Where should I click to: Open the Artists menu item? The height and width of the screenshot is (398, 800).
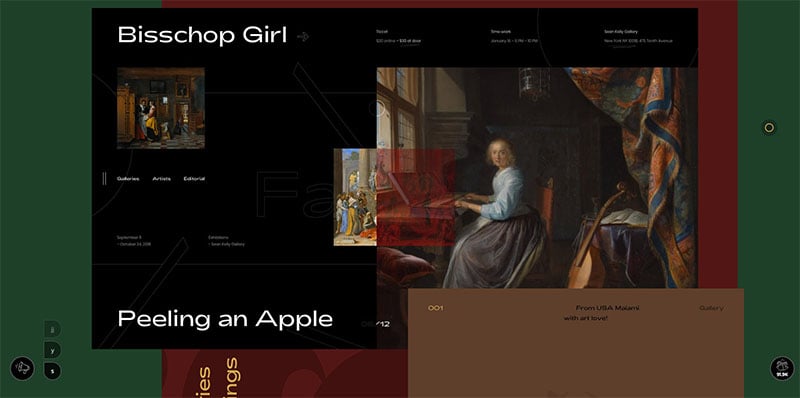tap(162, 179)
